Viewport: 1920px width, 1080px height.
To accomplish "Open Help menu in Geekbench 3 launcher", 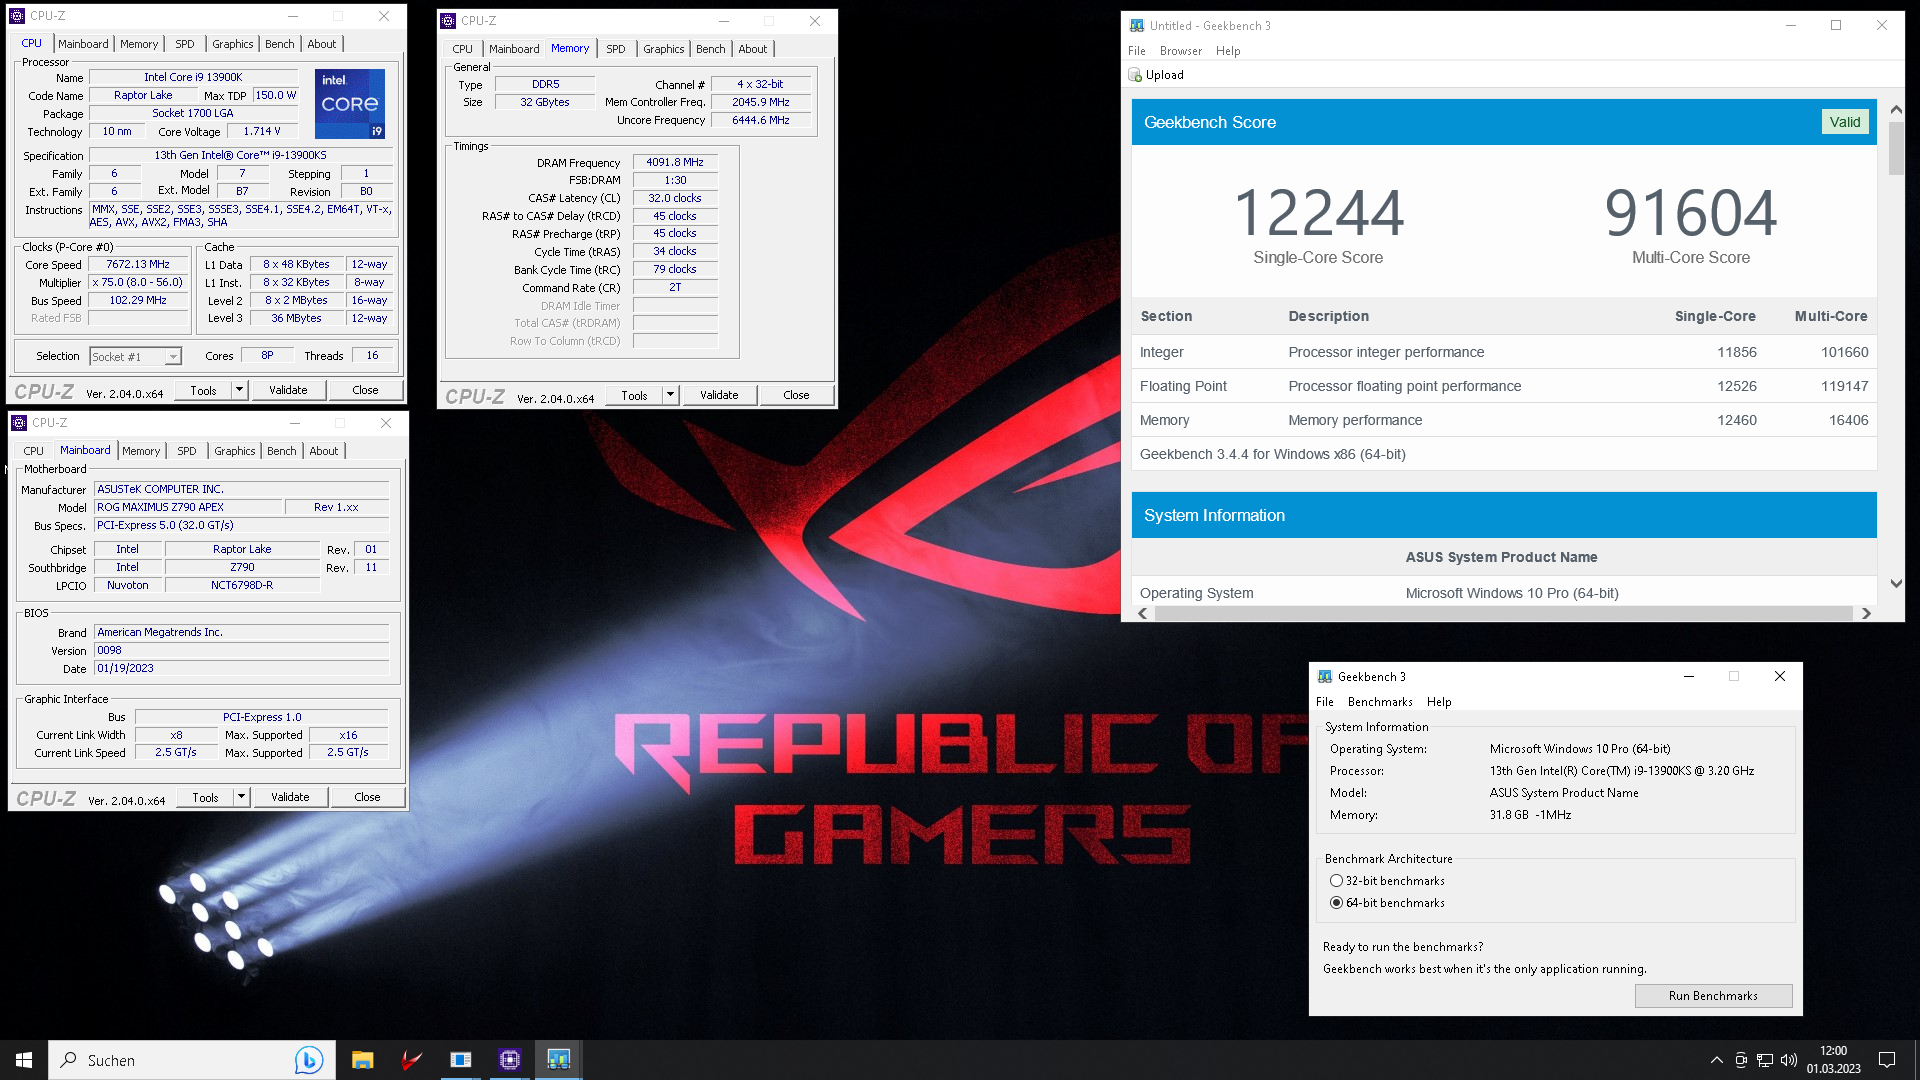I will (1439, 702).
